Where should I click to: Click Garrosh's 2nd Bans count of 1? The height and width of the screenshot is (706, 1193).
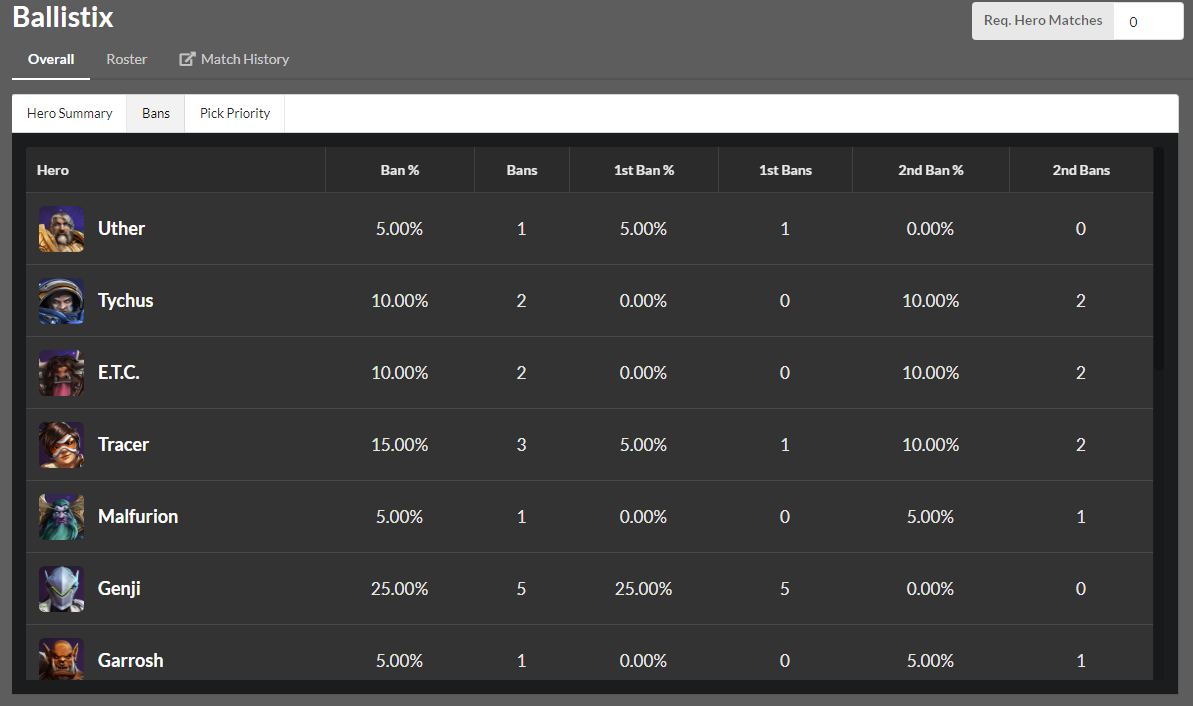(1080, 660)
